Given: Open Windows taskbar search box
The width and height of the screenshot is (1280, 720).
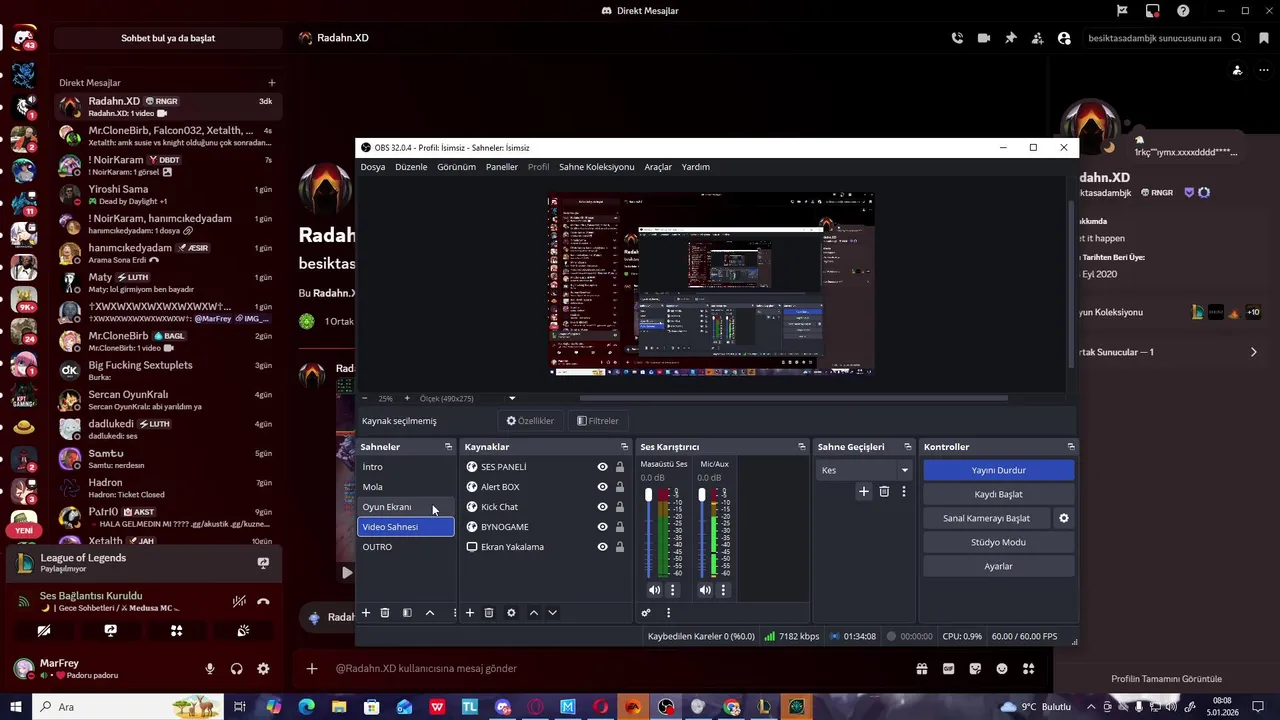Looking at the screenshot, I should pos(130,707).
